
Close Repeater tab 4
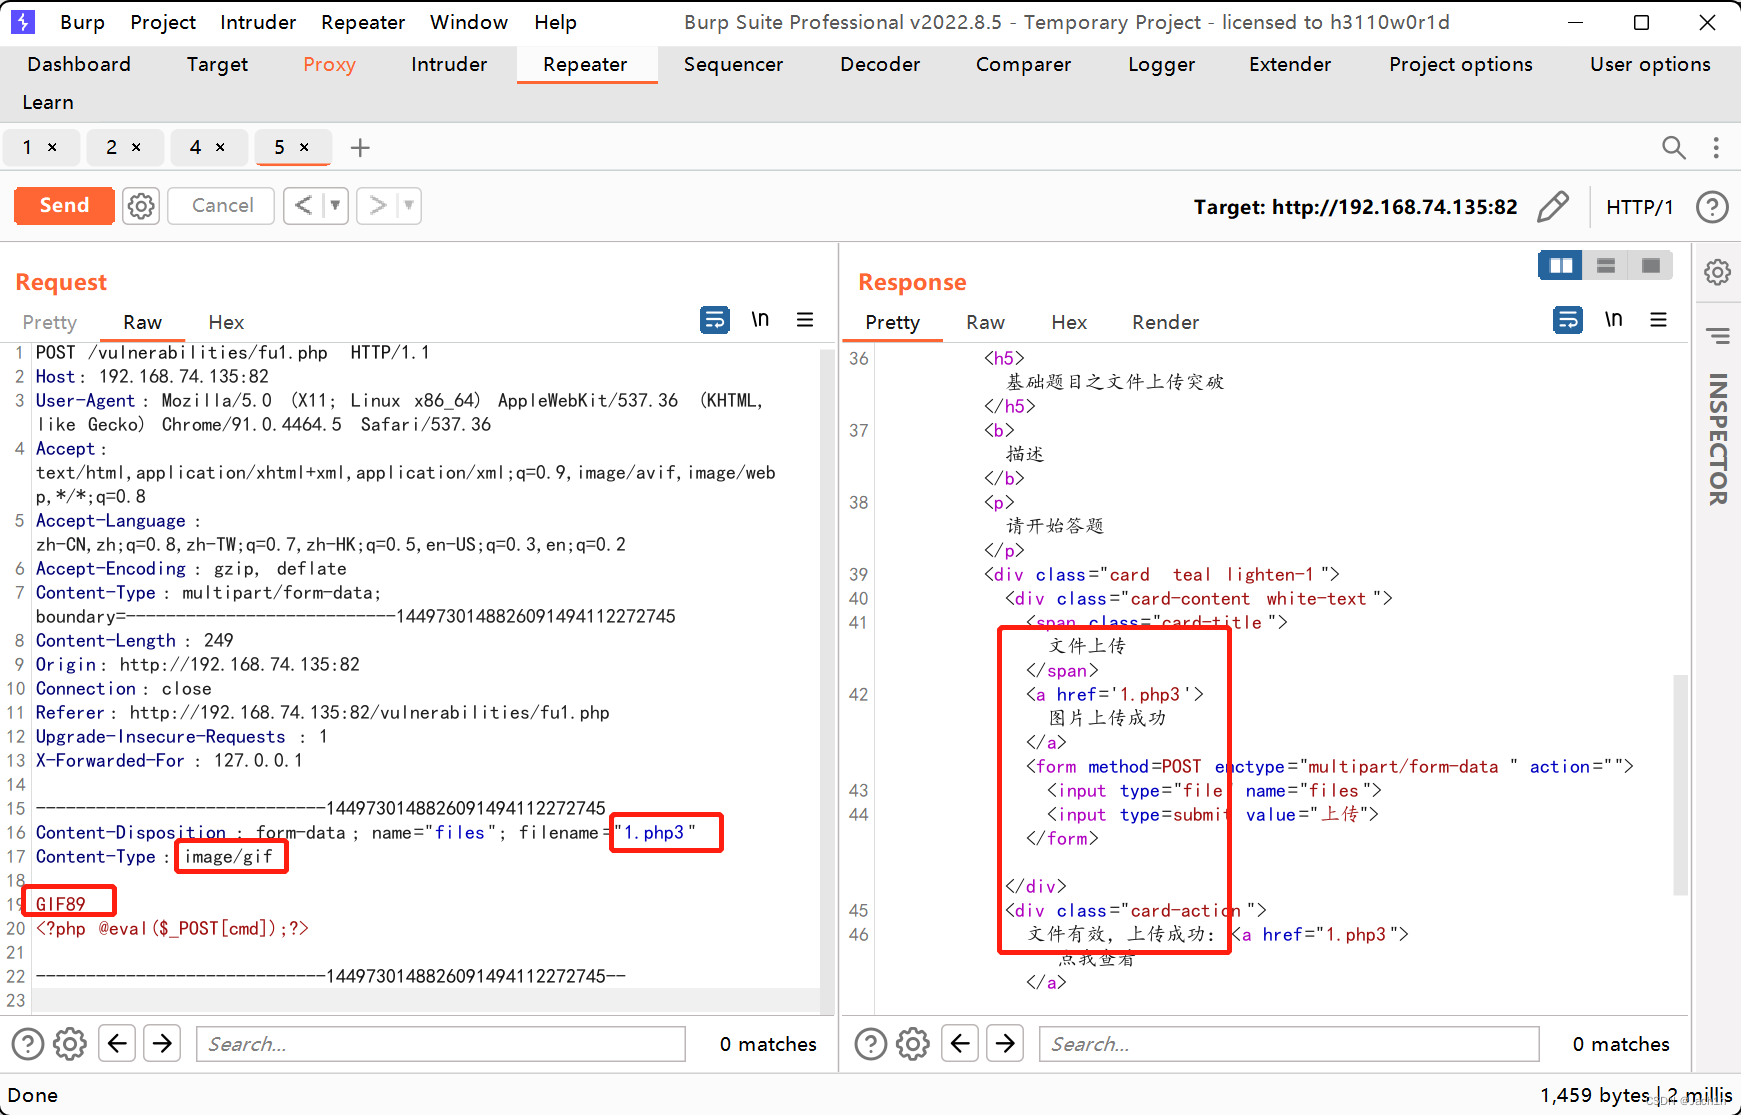(x=220, y=147)
